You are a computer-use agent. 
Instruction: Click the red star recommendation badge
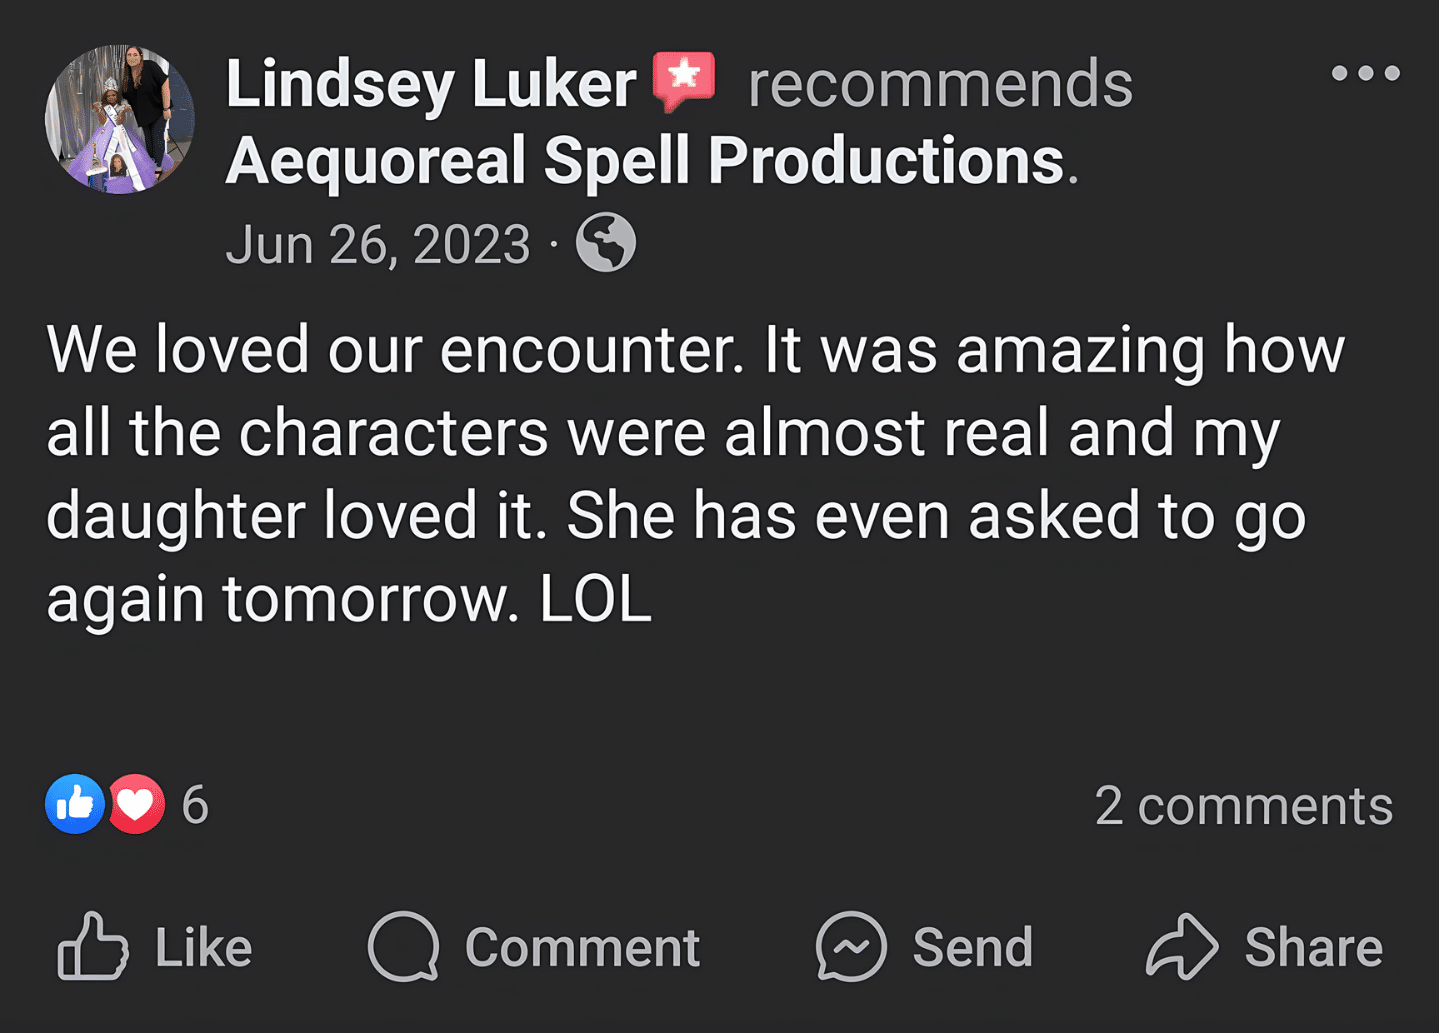point(684,79)
